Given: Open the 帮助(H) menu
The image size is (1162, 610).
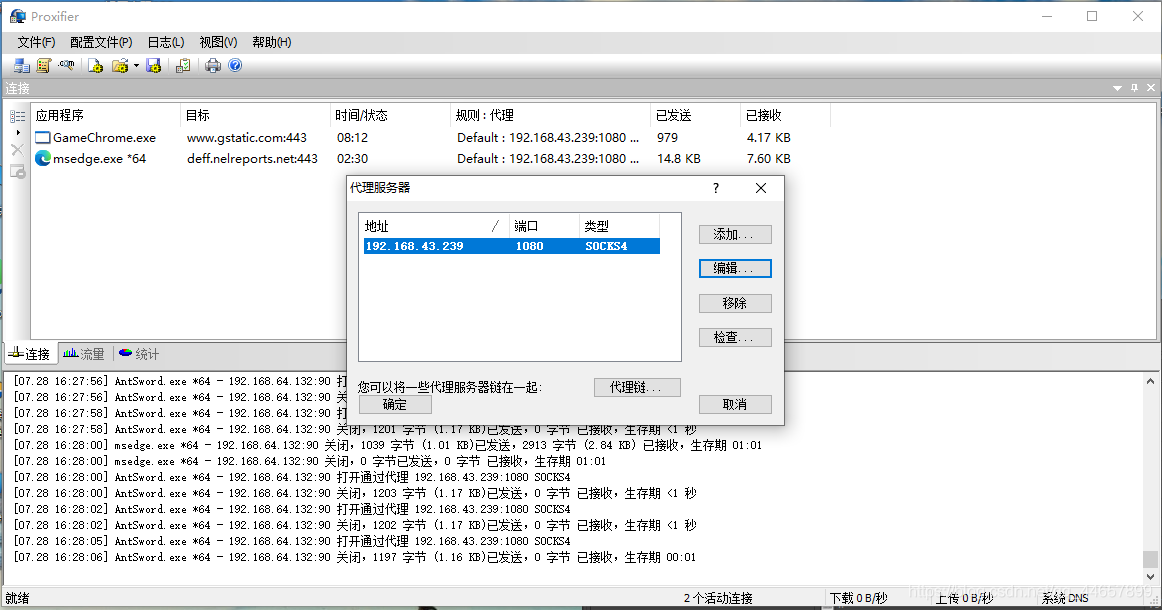Looking at the screenshot, I should point(271,42).
